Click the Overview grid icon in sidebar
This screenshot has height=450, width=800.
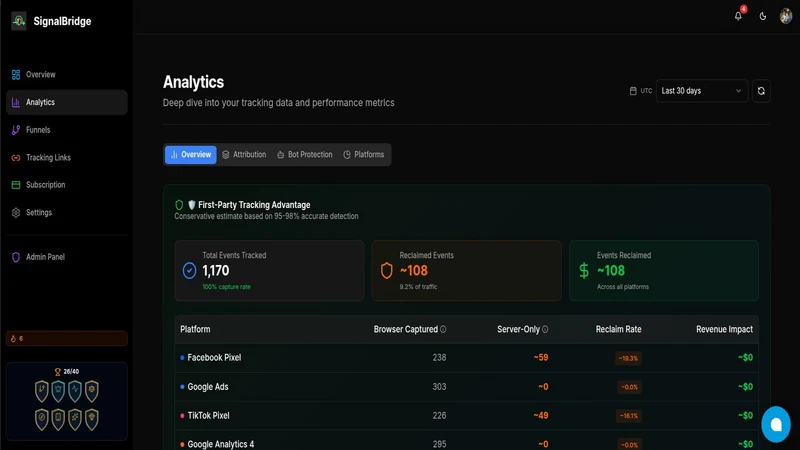click(x=16, y=74)
